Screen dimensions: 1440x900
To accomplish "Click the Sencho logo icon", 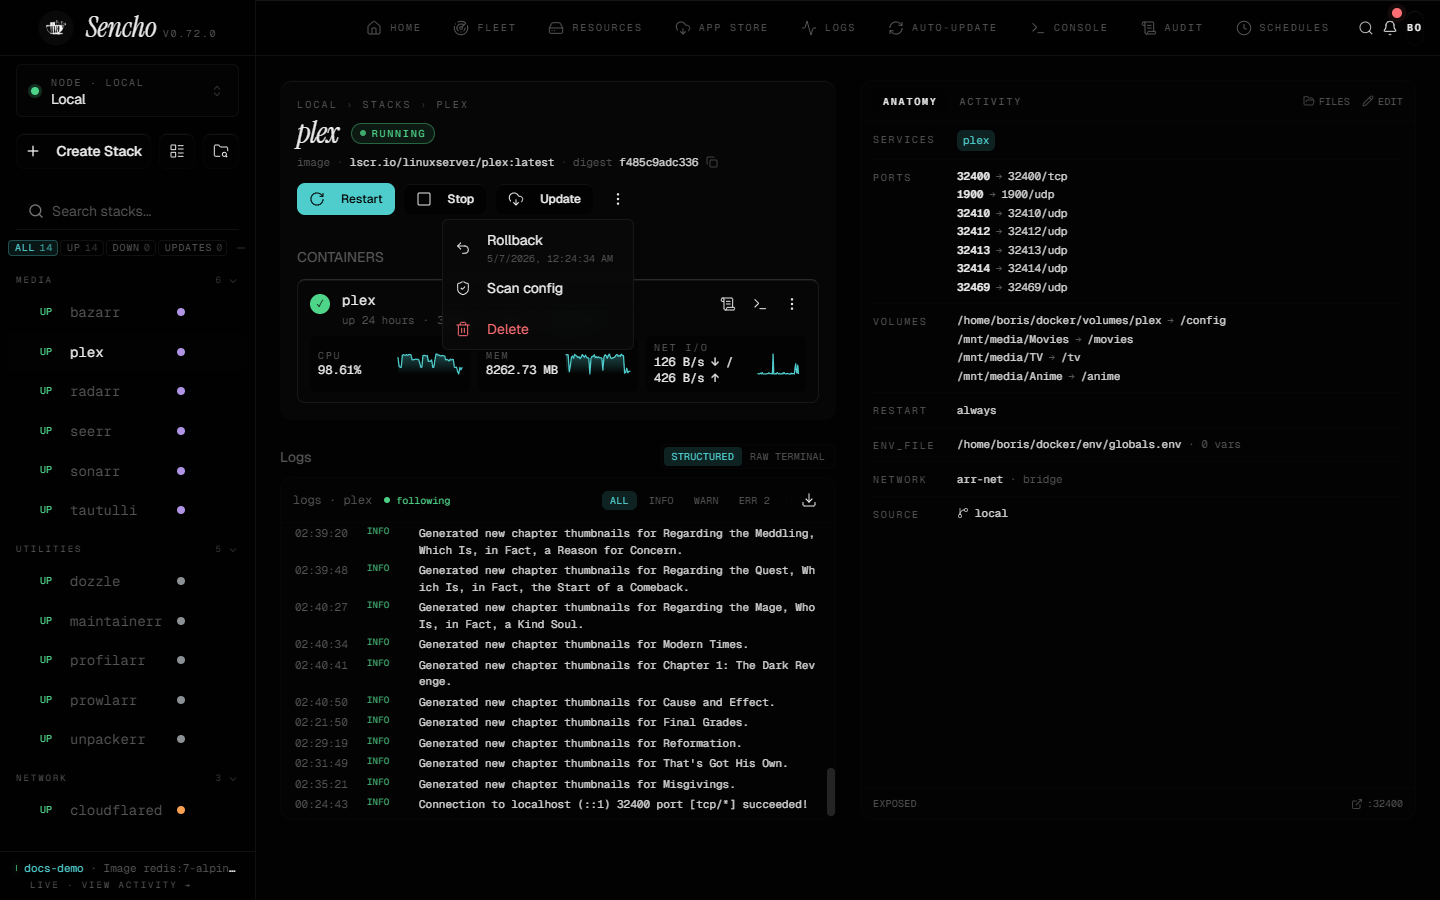I will (x=56, y=28).
